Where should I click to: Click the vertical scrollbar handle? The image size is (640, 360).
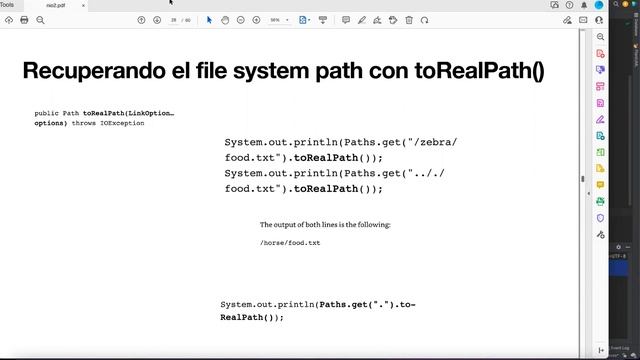coord(582,179)
